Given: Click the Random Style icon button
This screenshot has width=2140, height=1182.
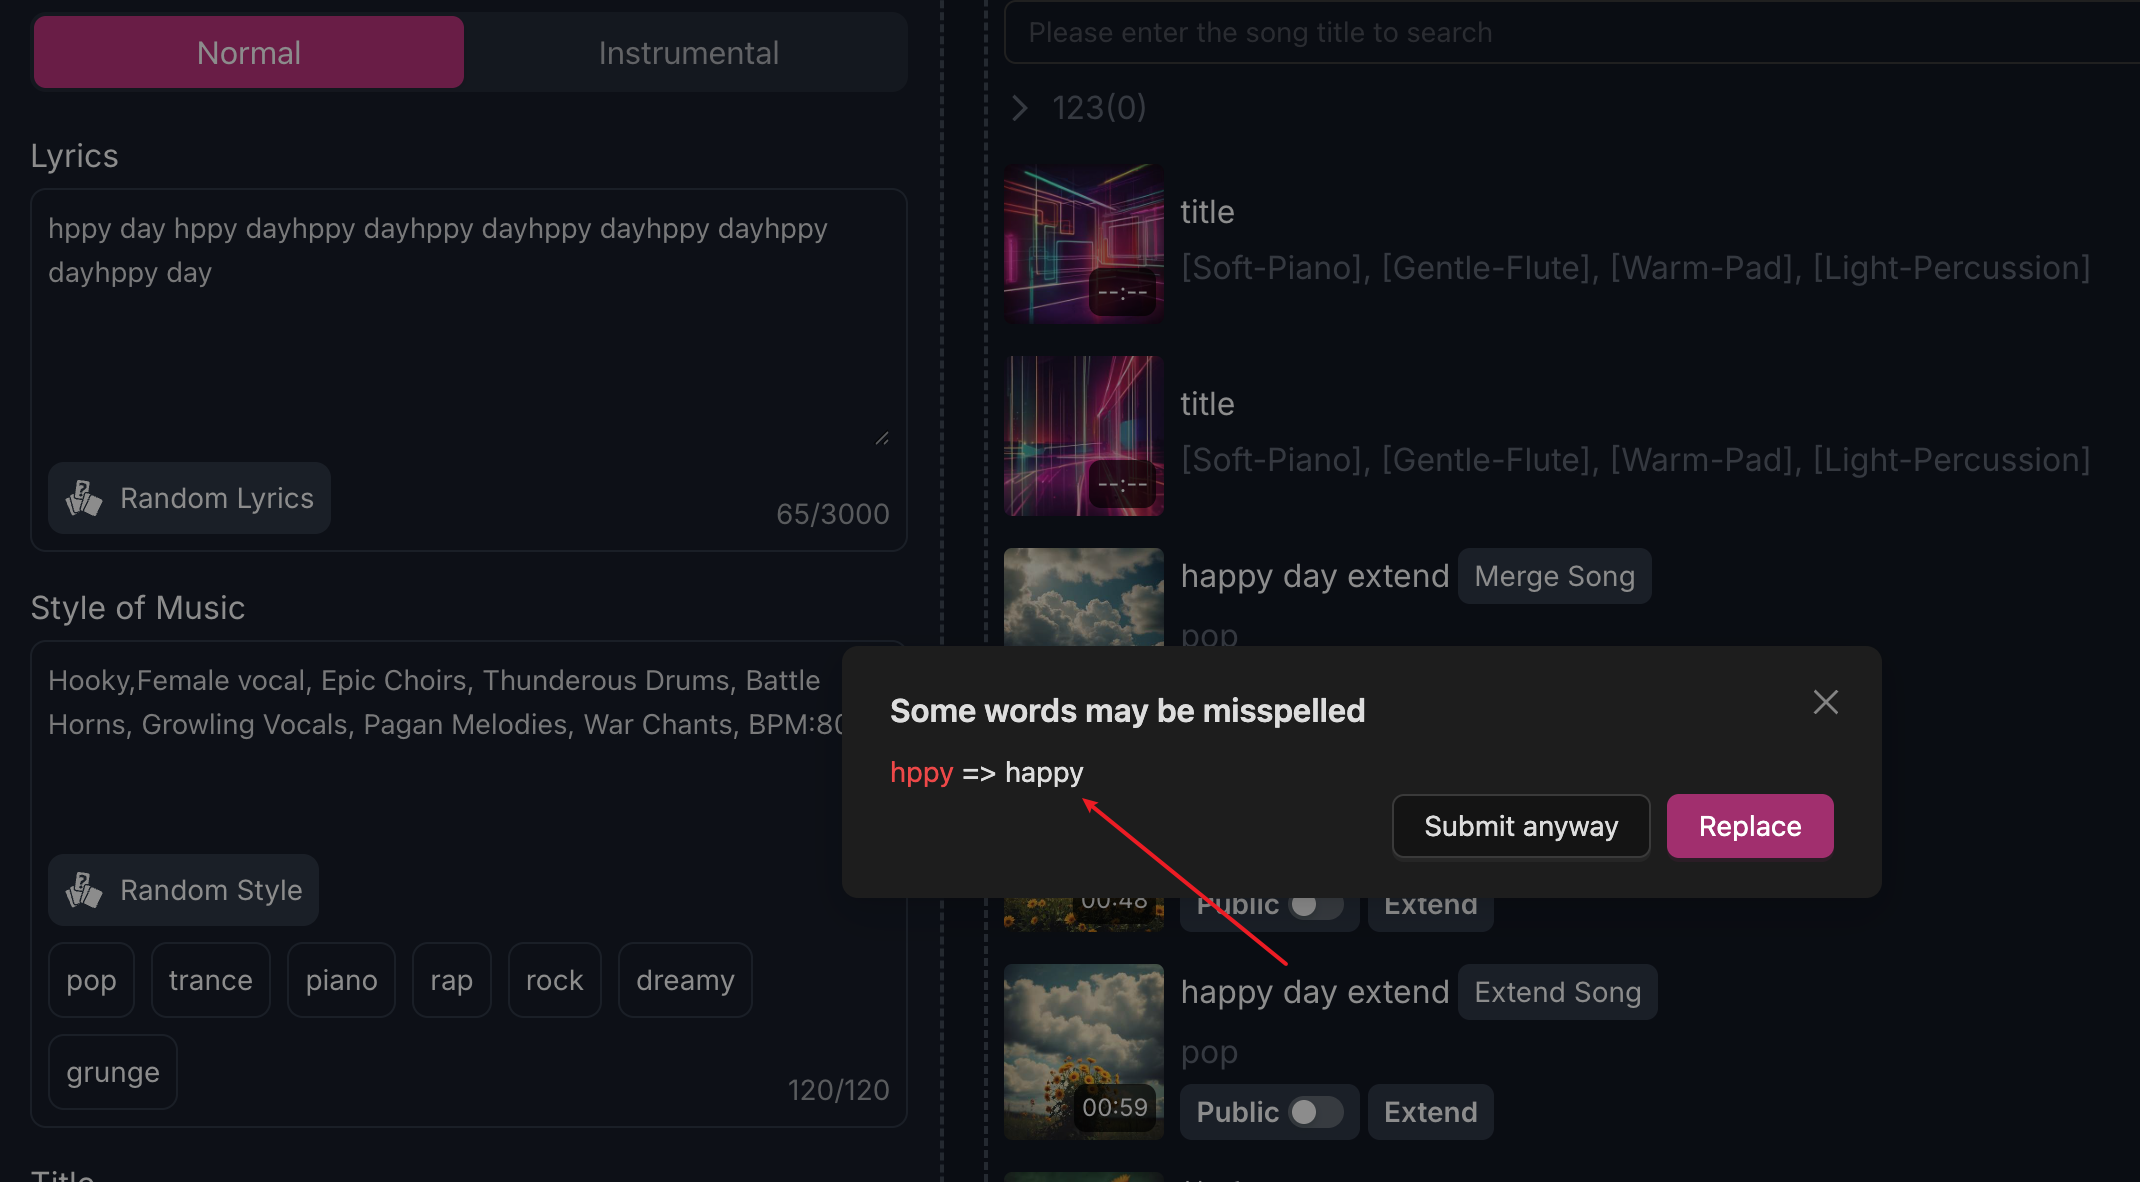Looking at the screenshot, I should point(83,889).
